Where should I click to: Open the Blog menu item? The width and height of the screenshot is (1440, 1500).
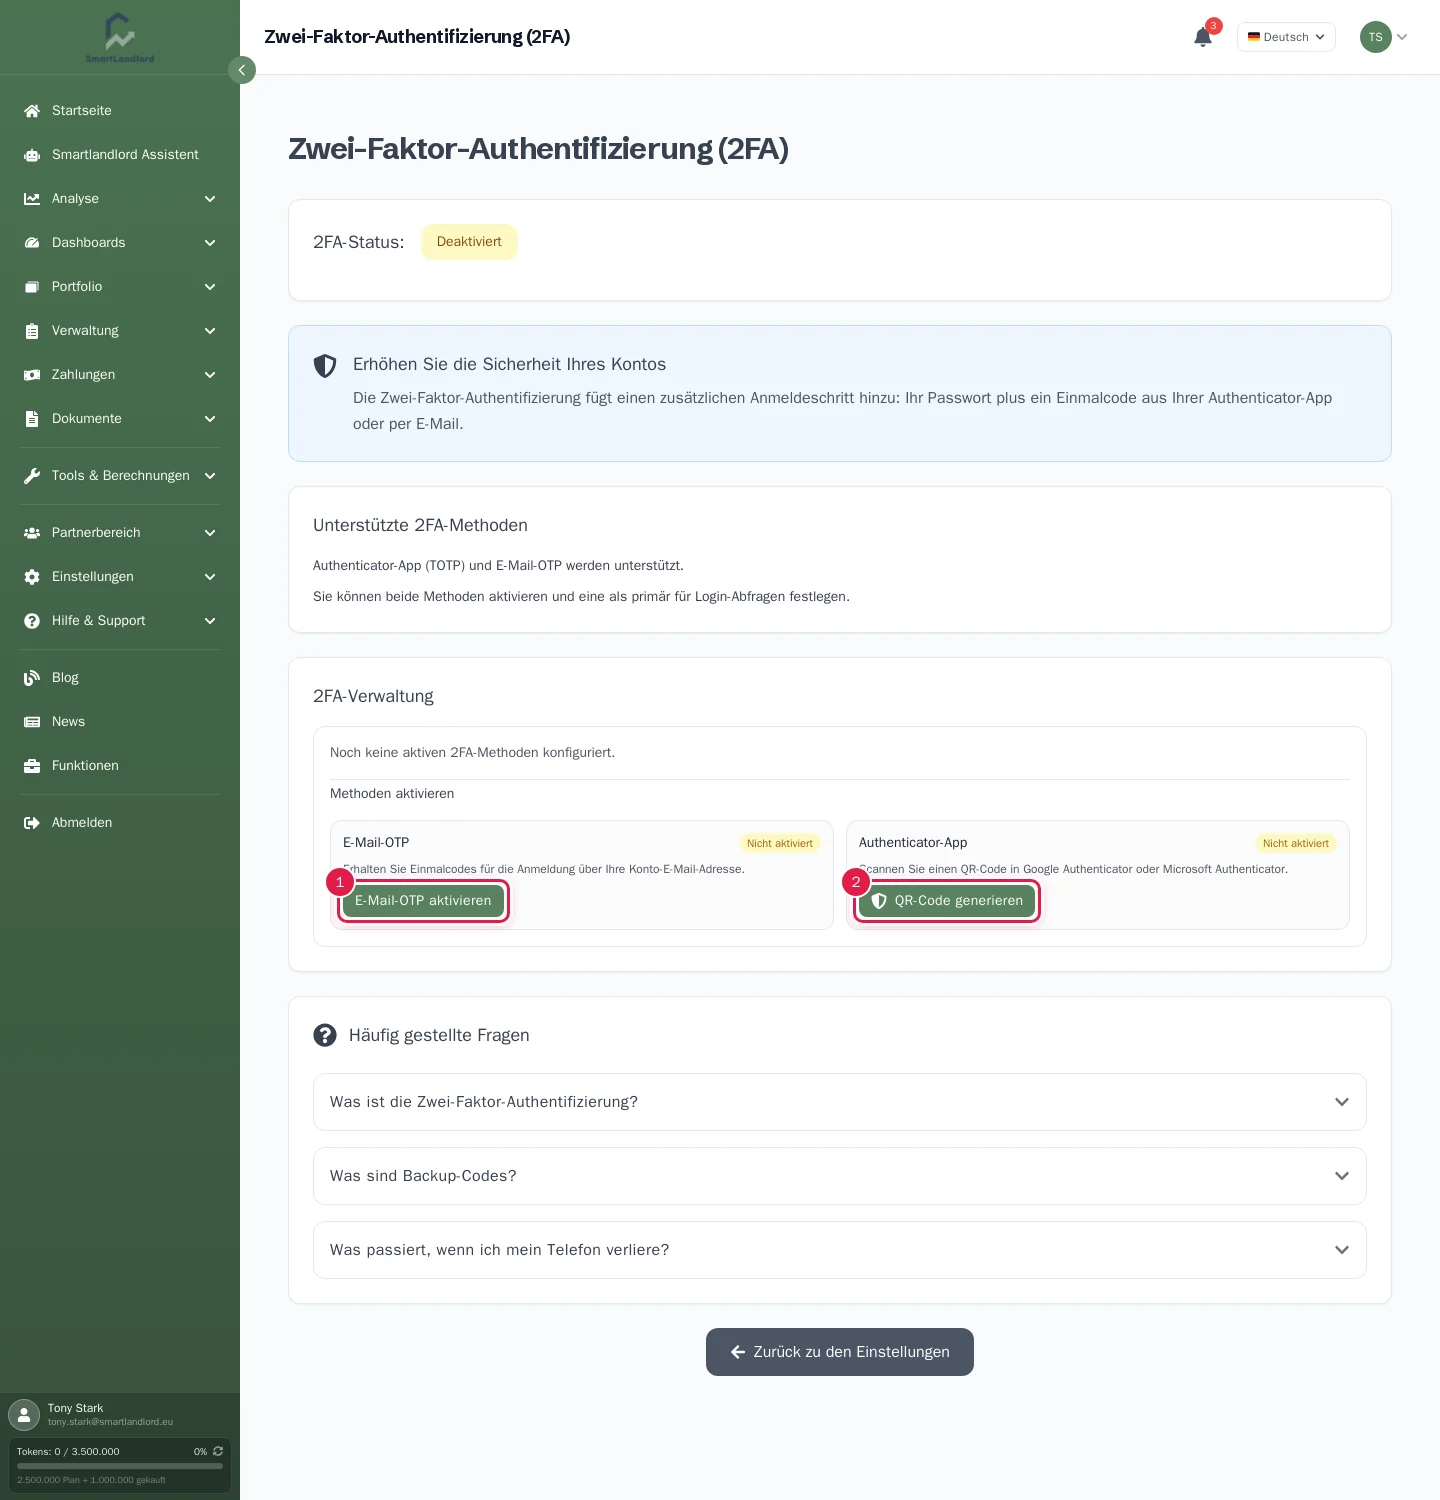point(120,678)
